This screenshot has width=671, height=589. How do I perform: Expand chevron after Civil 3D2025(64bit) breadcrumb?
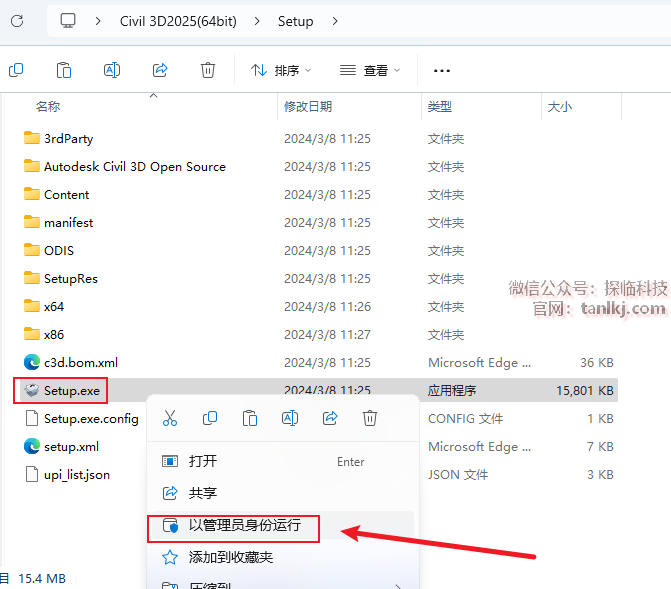(x=257, y=21)
